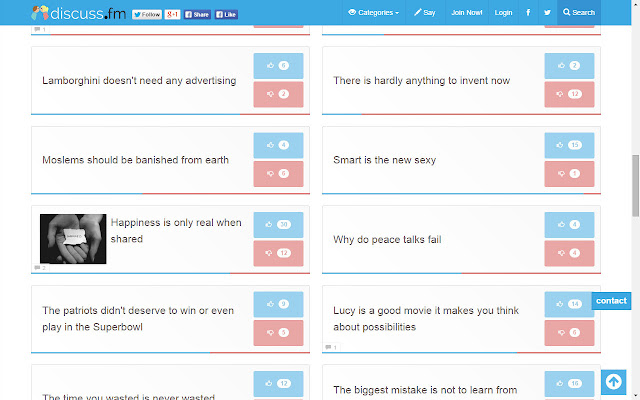Open the Say menu item
Screen dimensions: 640x400
425,13
